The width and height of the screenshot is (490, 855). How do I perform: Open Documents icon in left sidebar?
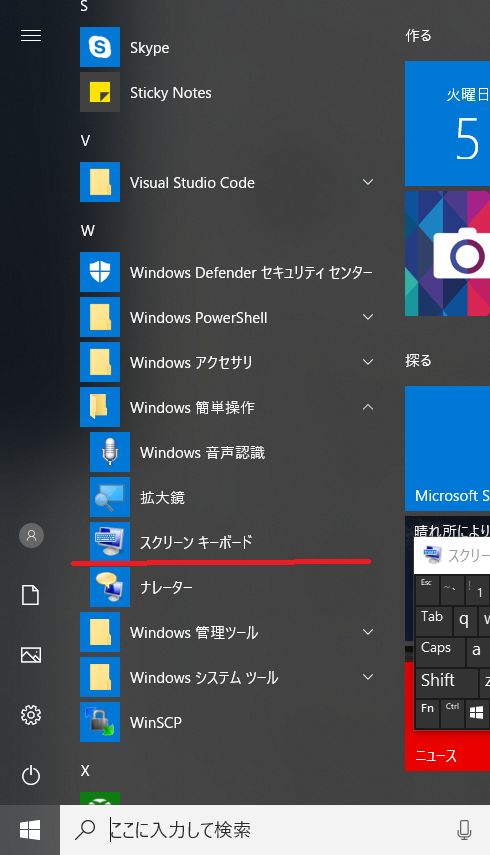(31, 595)
